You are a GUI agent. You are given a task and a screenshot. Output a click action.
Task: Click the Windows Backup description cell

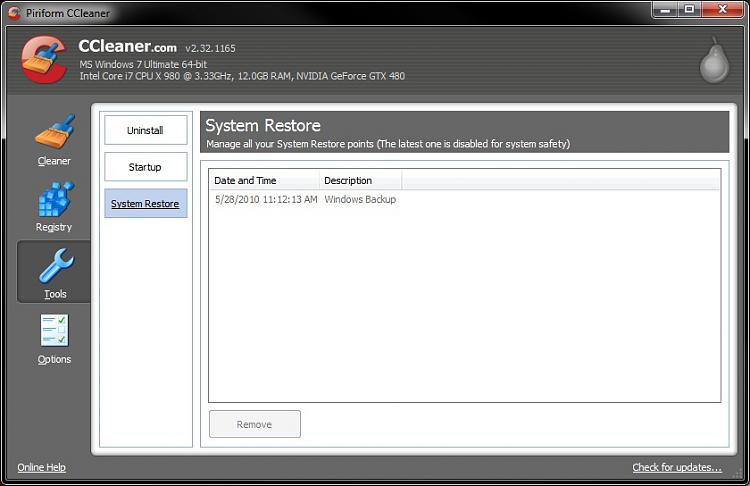coord(360,199)
